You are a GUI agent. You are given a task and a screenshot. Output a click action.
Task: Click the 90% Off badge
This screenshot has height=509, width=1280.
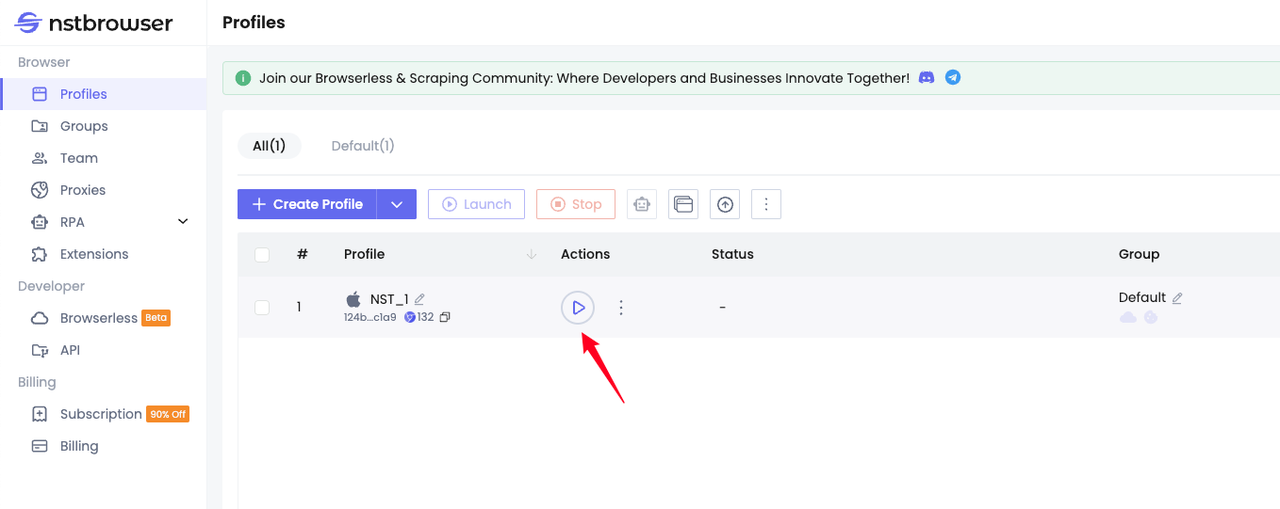[167, 414]
